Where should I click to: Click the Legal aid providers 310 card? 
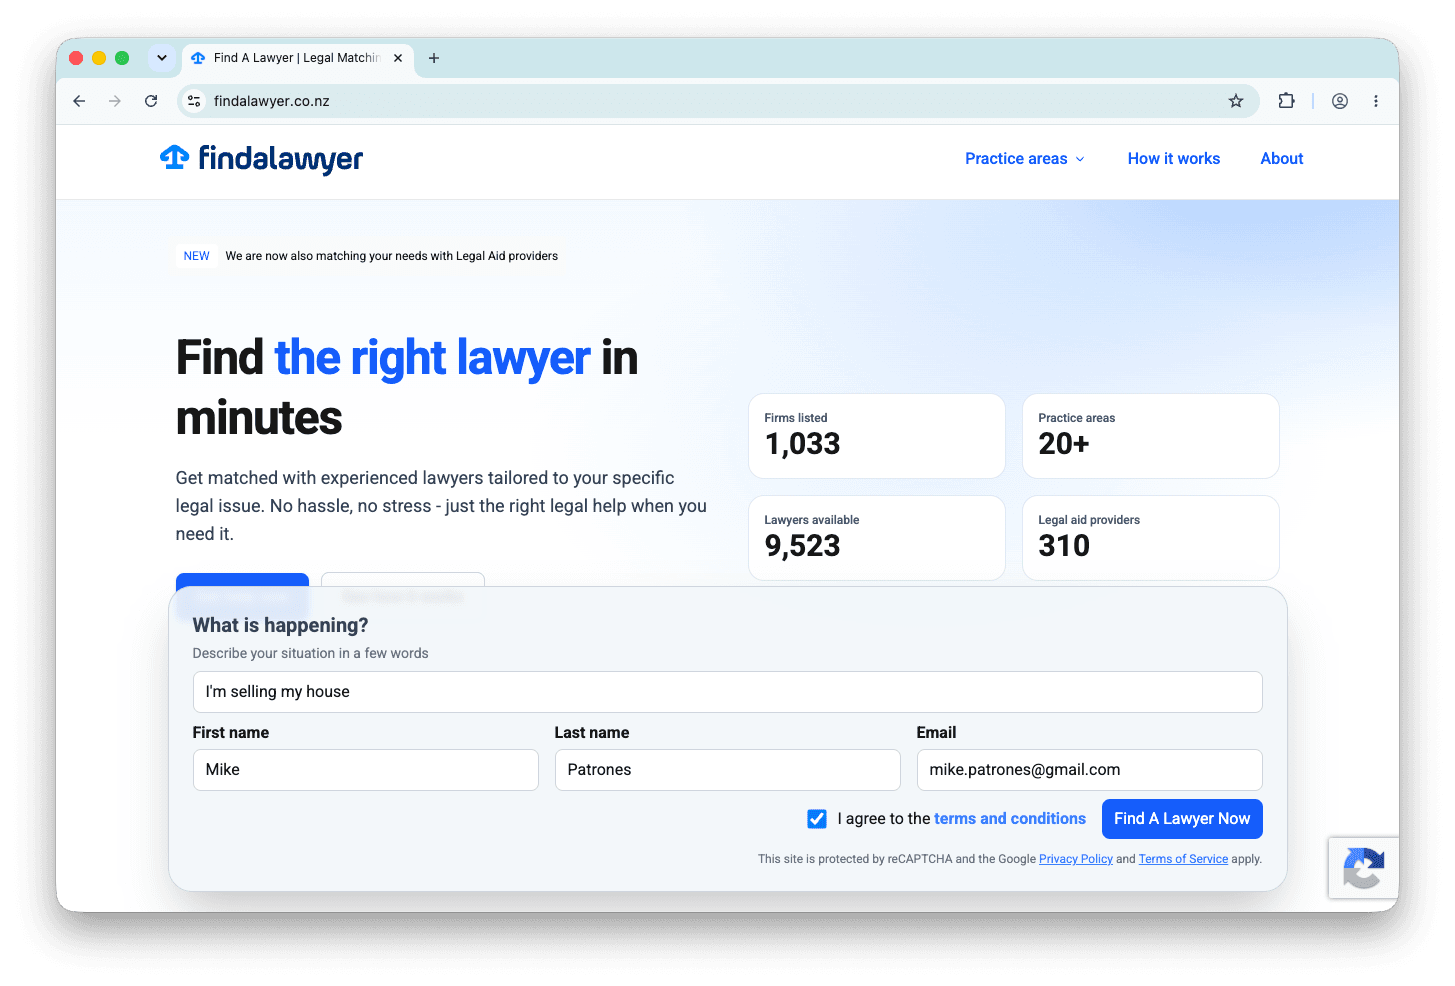[x=1151, y=538]
